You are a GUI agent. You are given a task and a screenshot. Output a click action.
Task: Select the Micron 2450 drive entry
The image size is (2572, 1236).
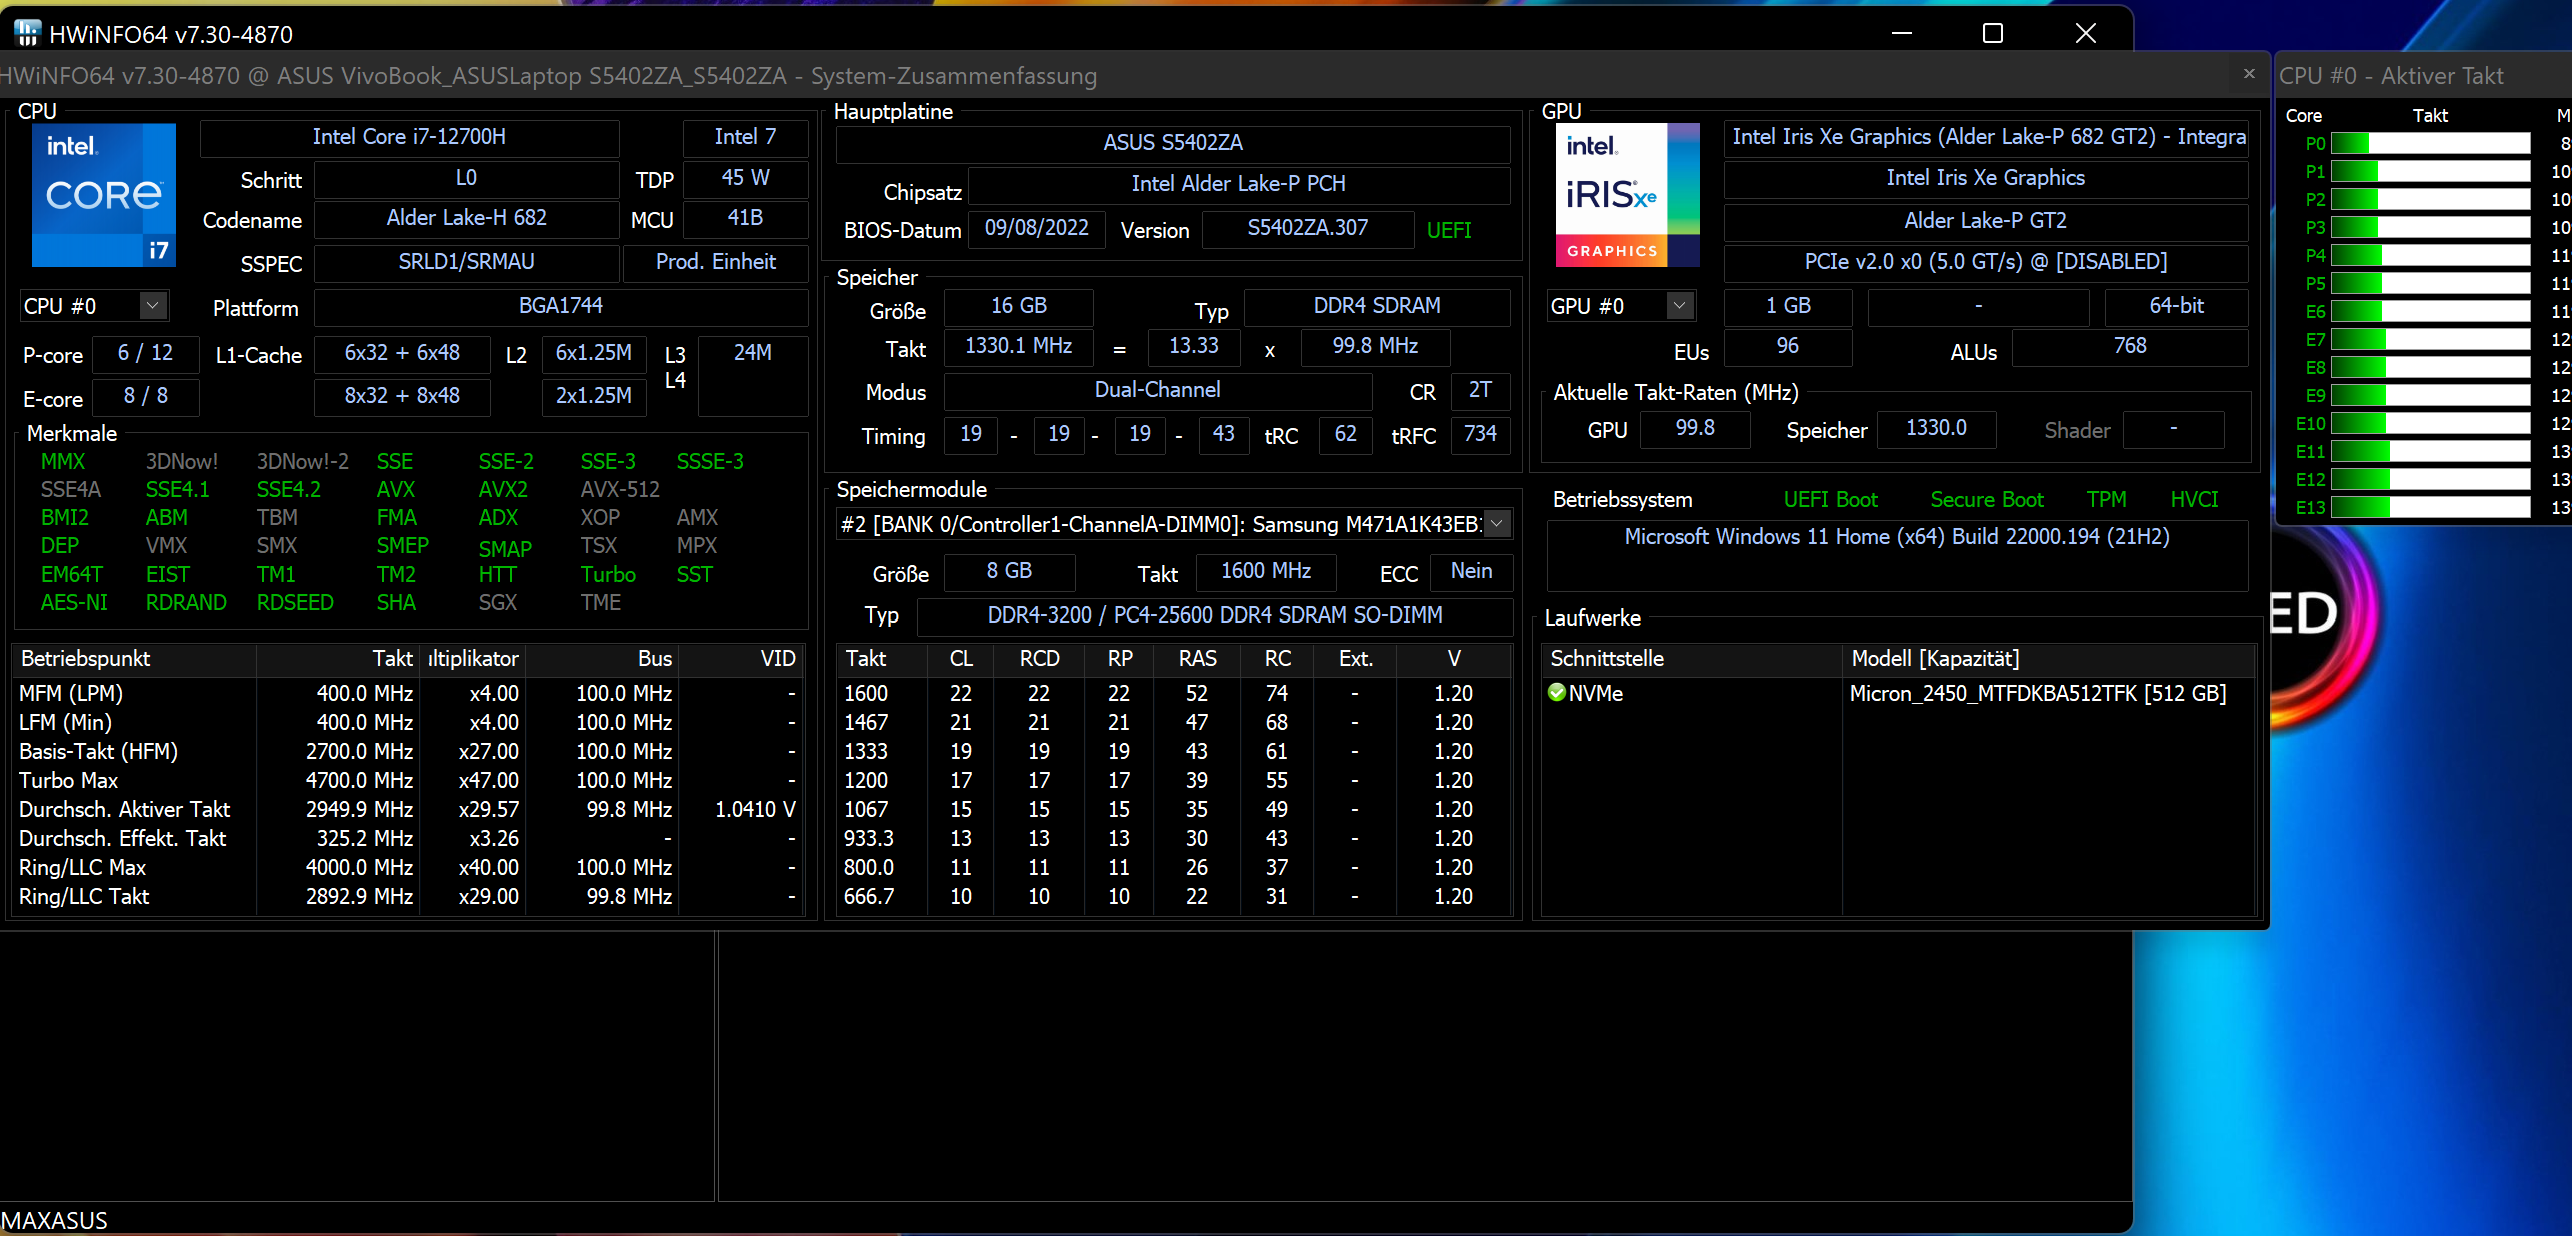(2037, 693)
